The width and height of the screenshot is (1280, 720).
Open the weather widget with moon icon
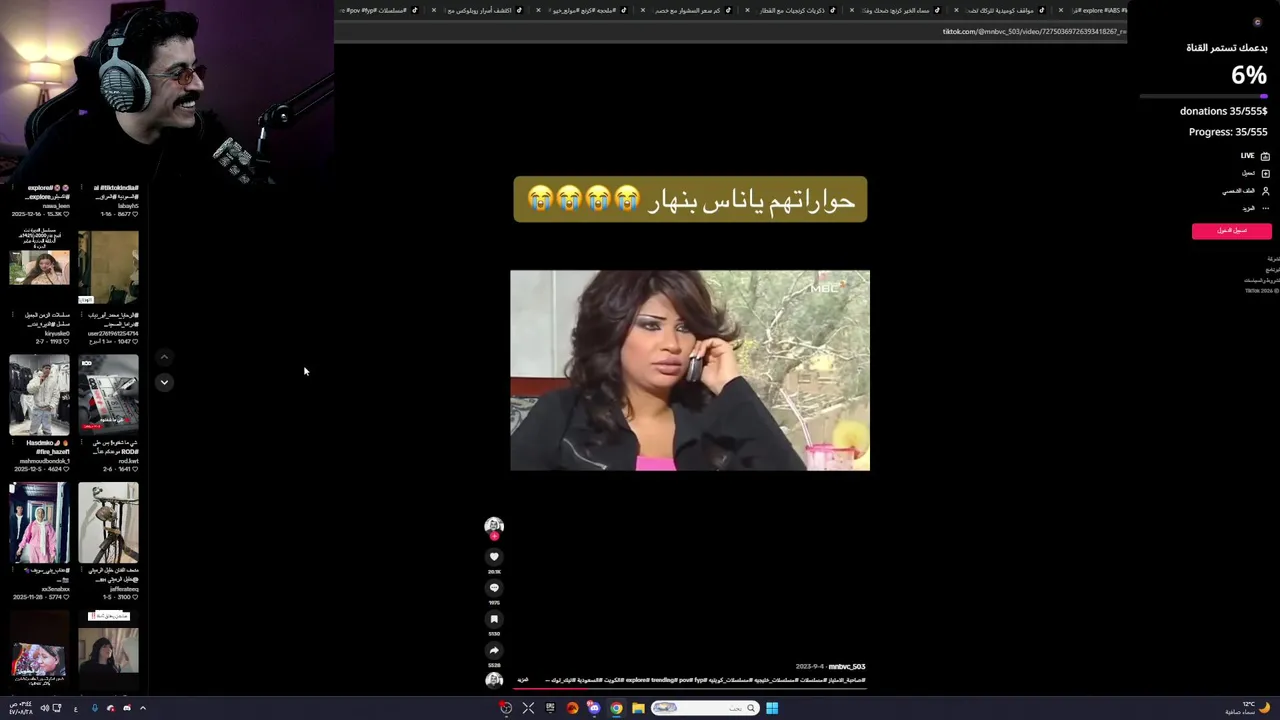(x=1248, y=708)
